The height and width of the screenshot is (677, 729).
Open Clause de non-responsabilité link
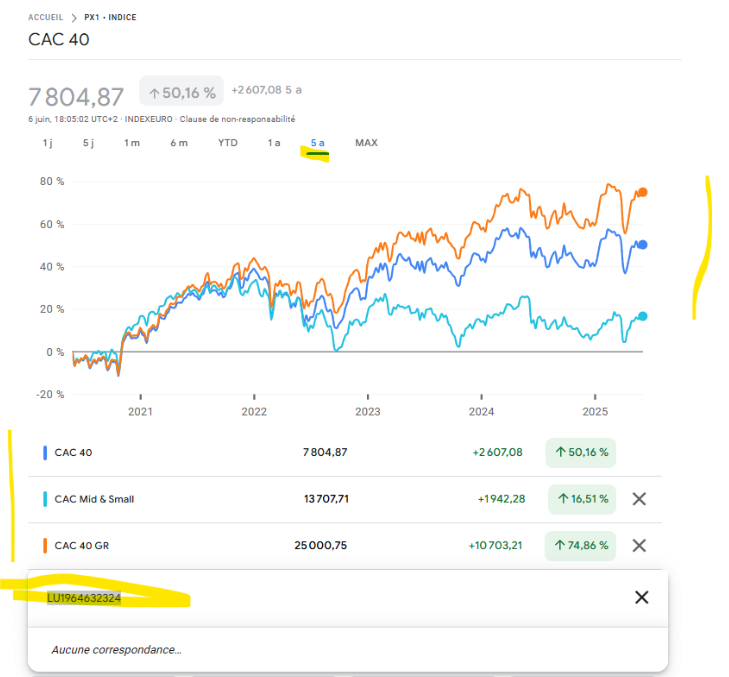(237, 119)
